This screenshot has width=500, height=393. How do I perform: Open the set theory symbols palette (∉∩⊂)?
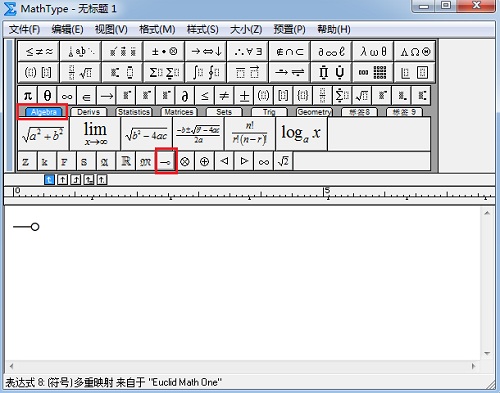(289, 51)
